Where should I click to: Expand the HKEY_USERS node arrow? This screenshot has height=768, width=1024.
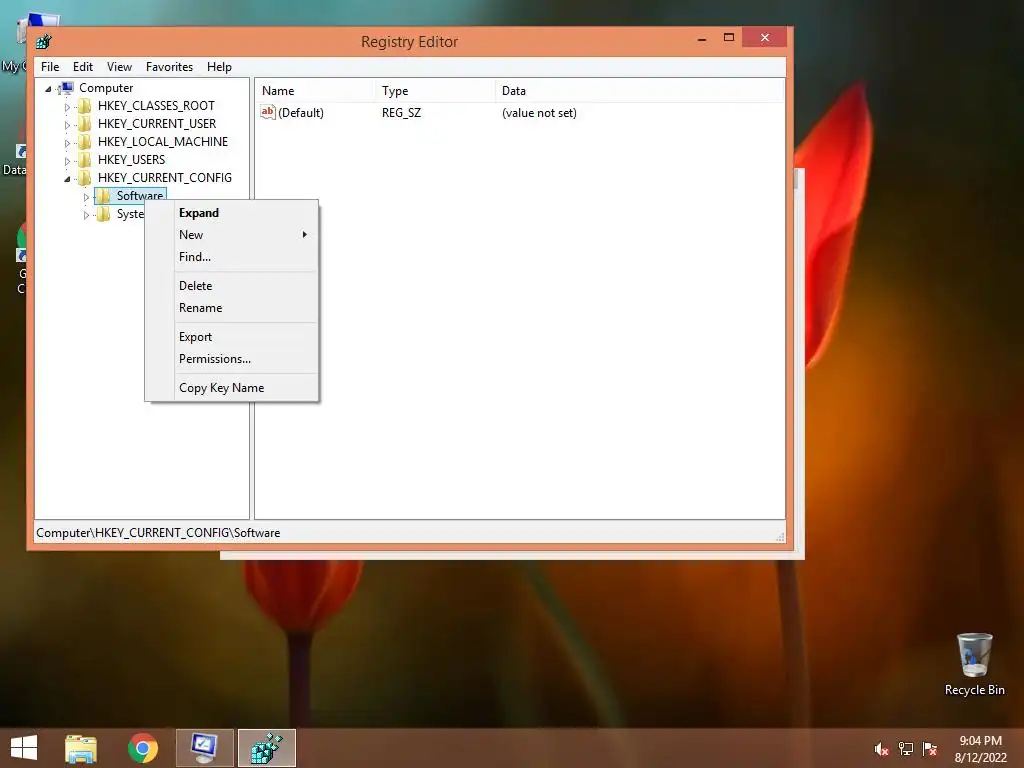tap(67, 161)
